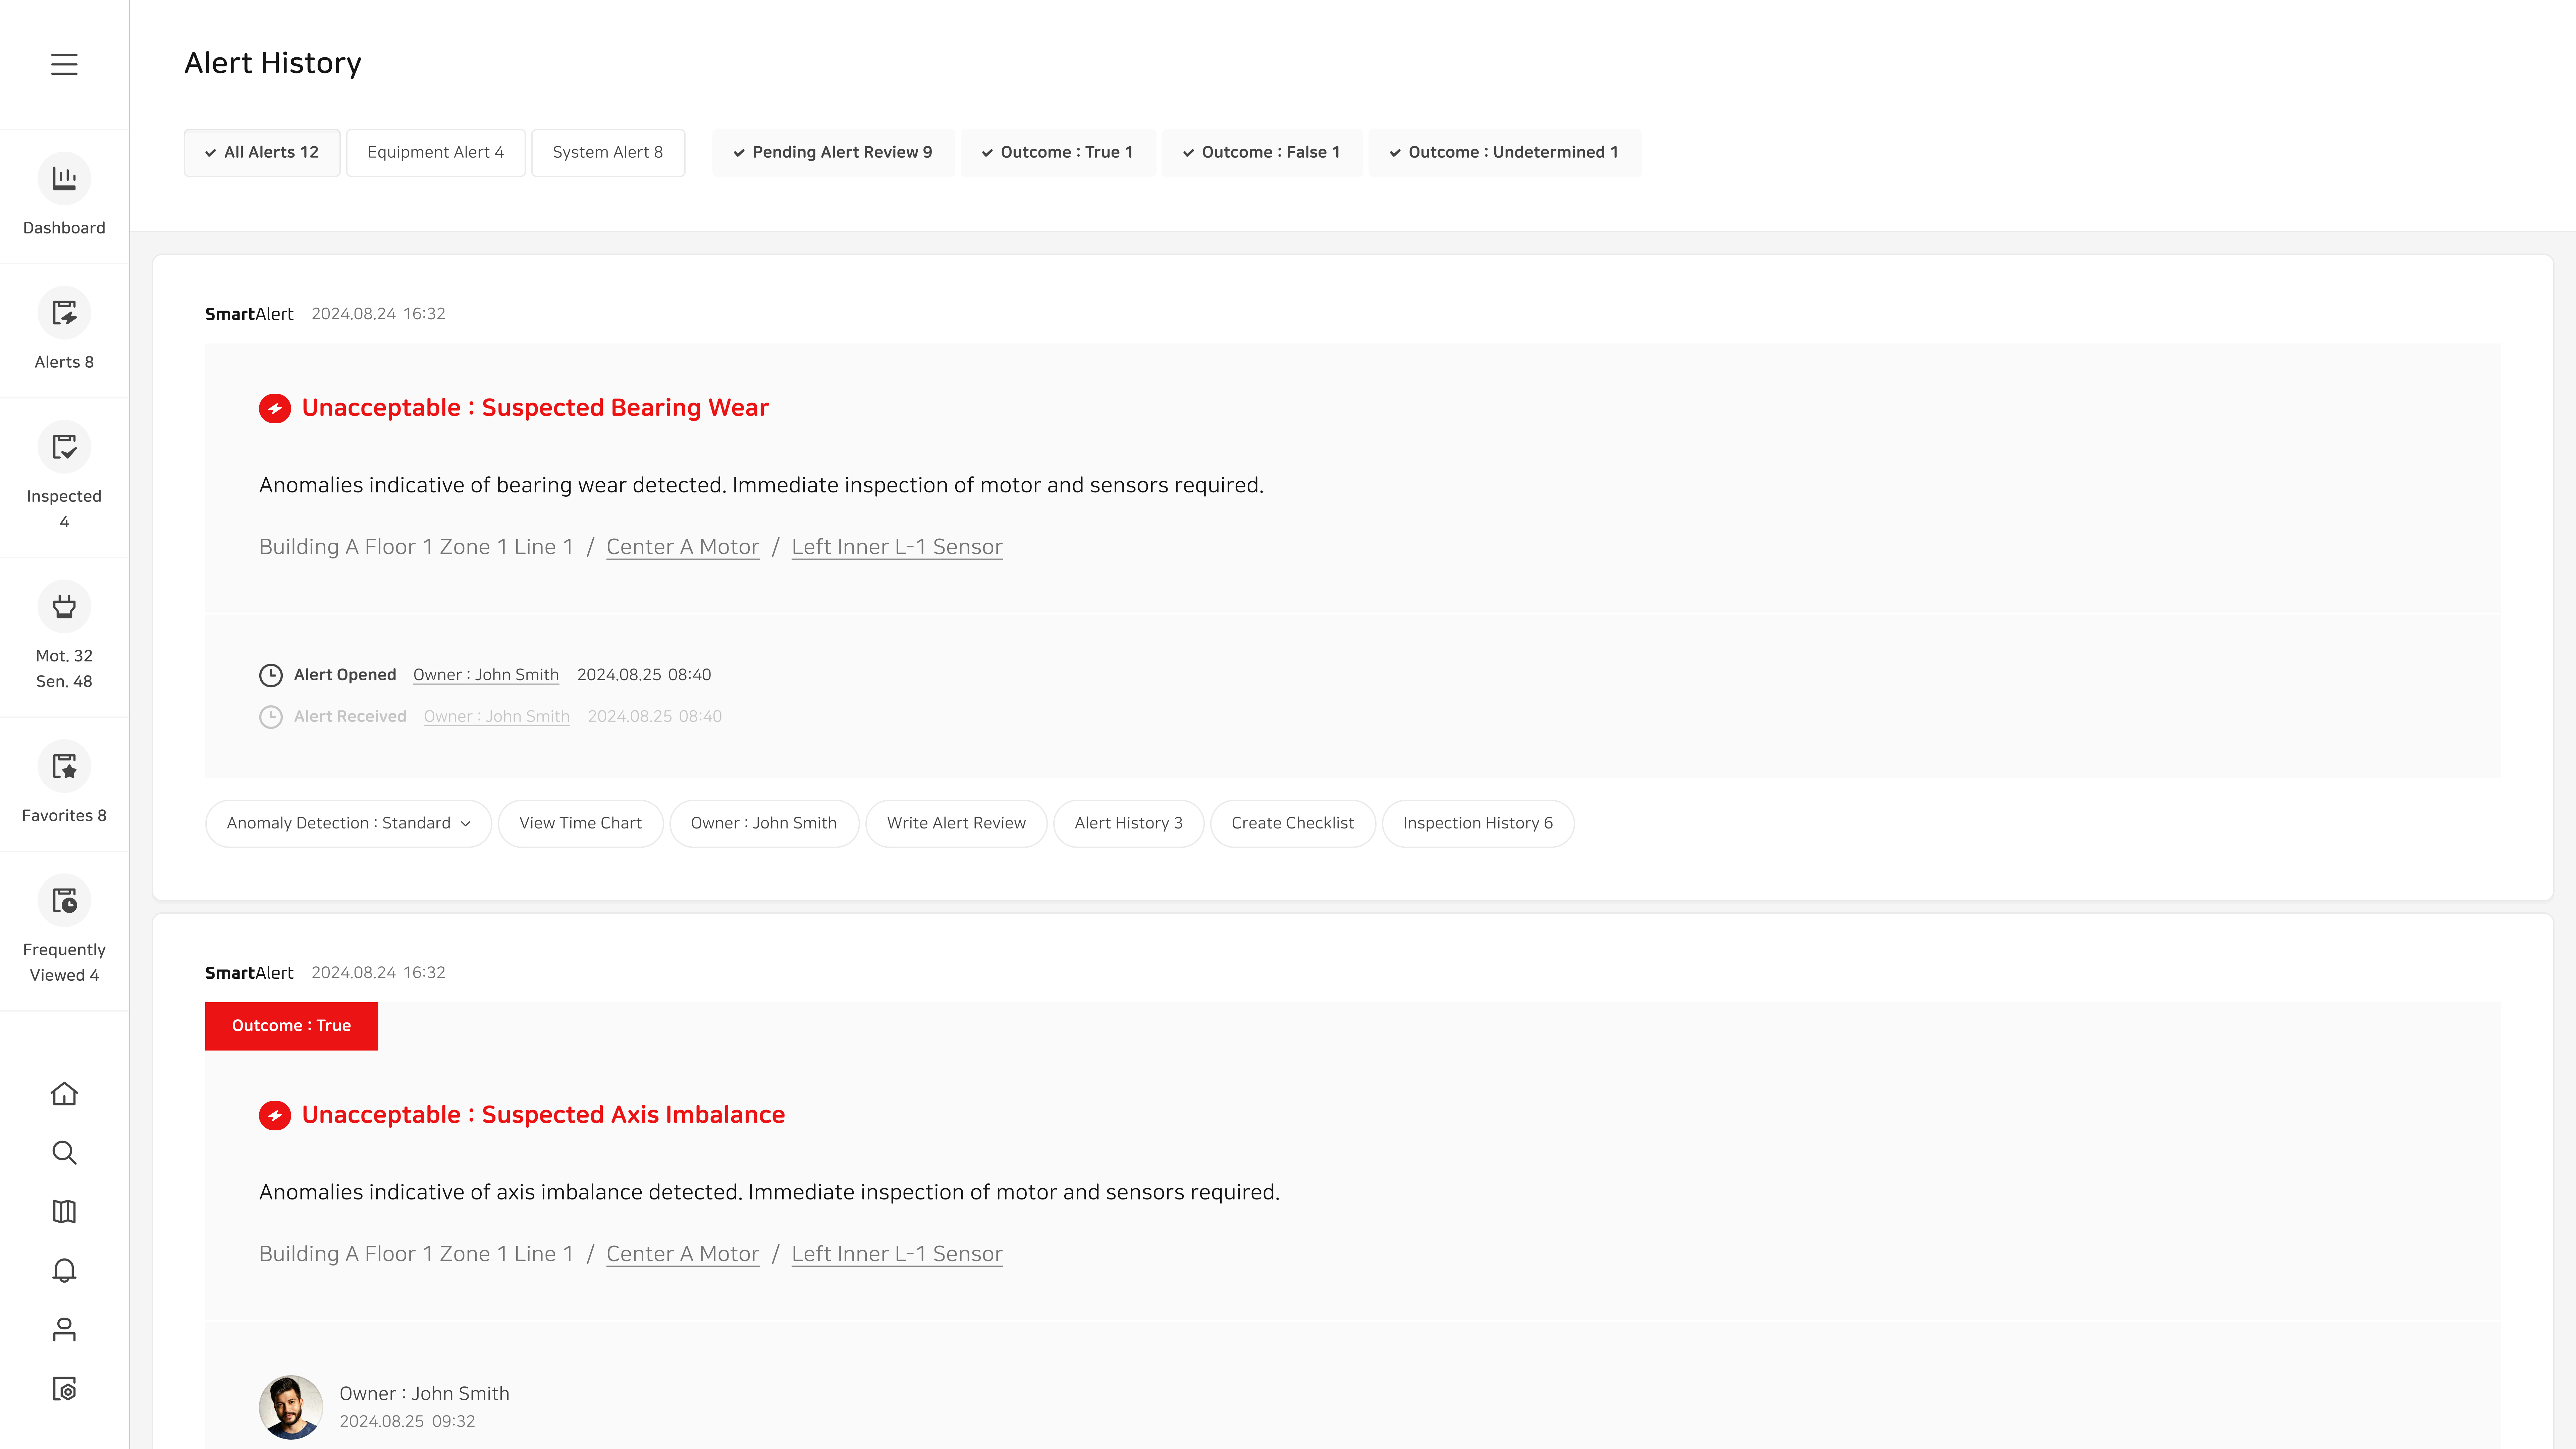Click the View Time Chart button
Viewport: 2576px width, 1449px height.
(580, 823)
